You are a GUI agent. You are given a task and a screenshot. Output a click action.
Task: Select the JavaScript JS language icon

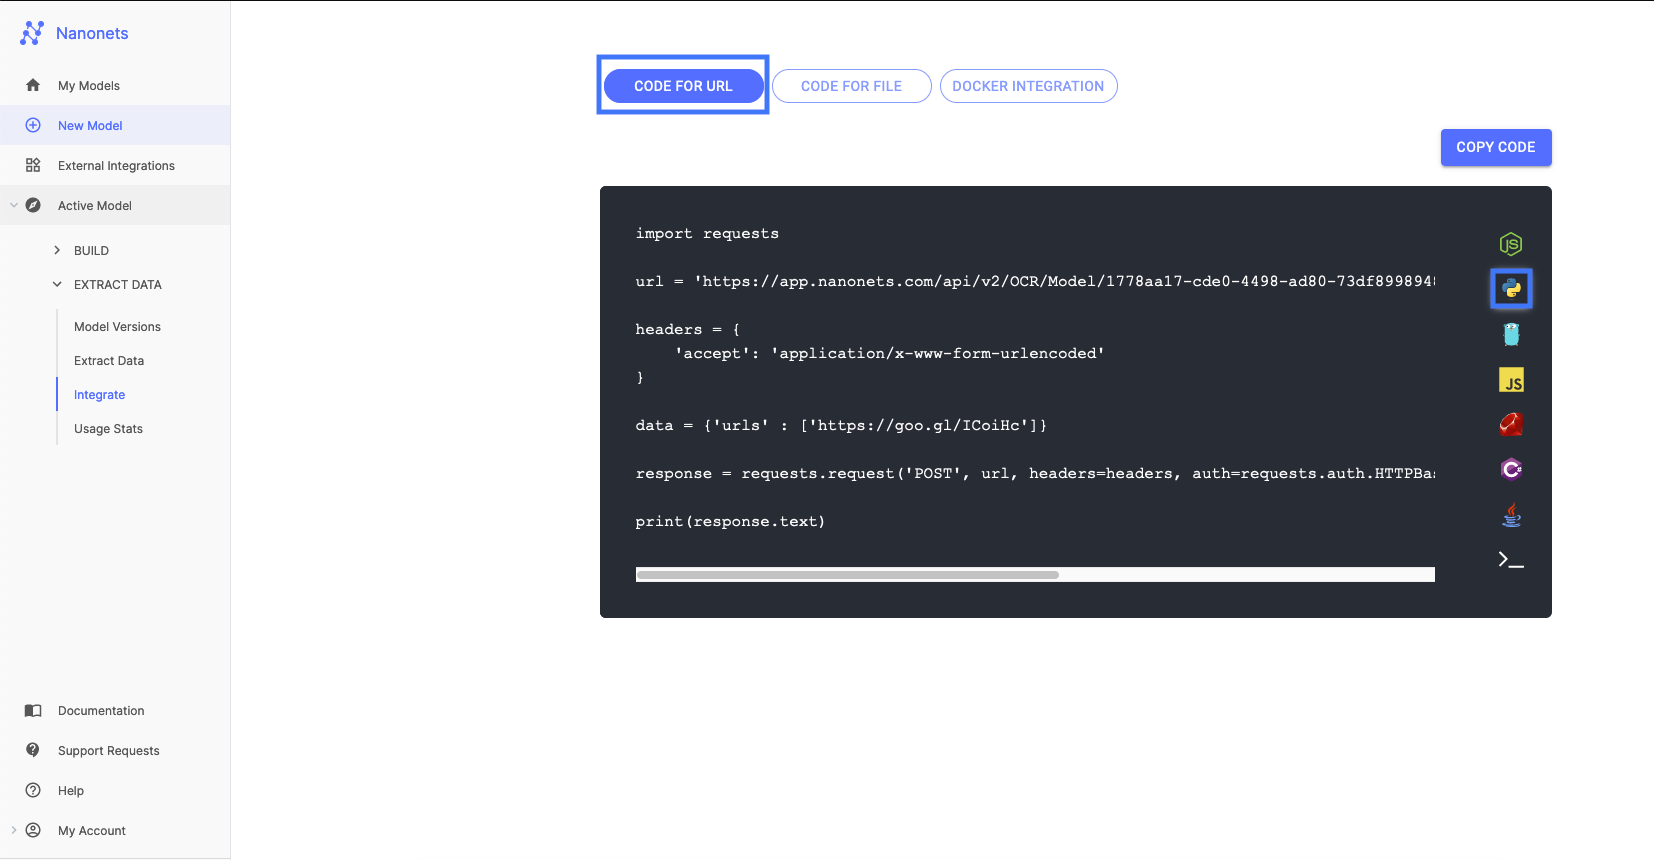point(1511,380)
